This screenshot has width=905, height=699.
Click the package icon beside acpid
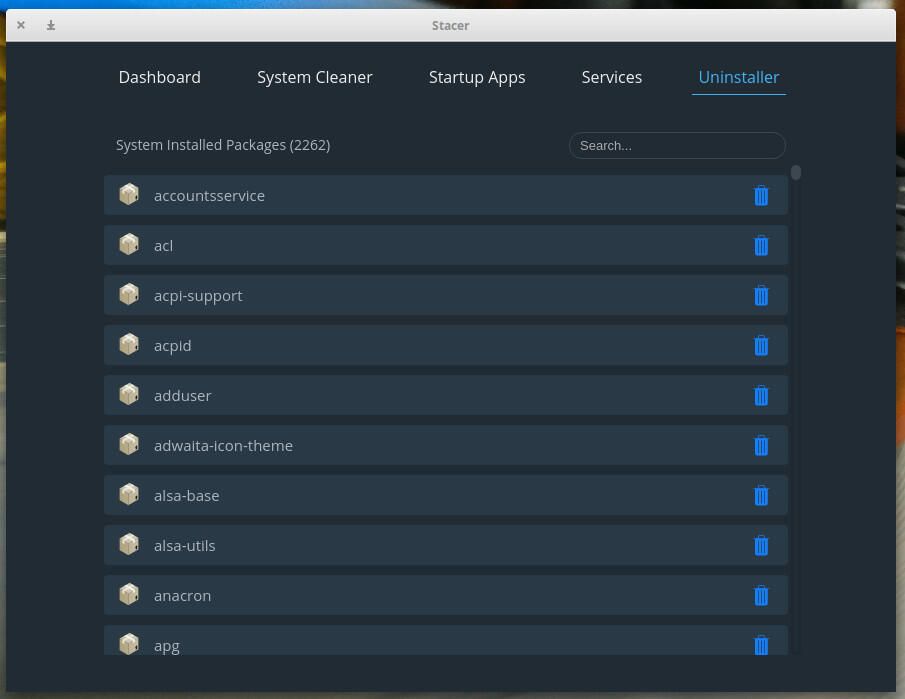129,345
